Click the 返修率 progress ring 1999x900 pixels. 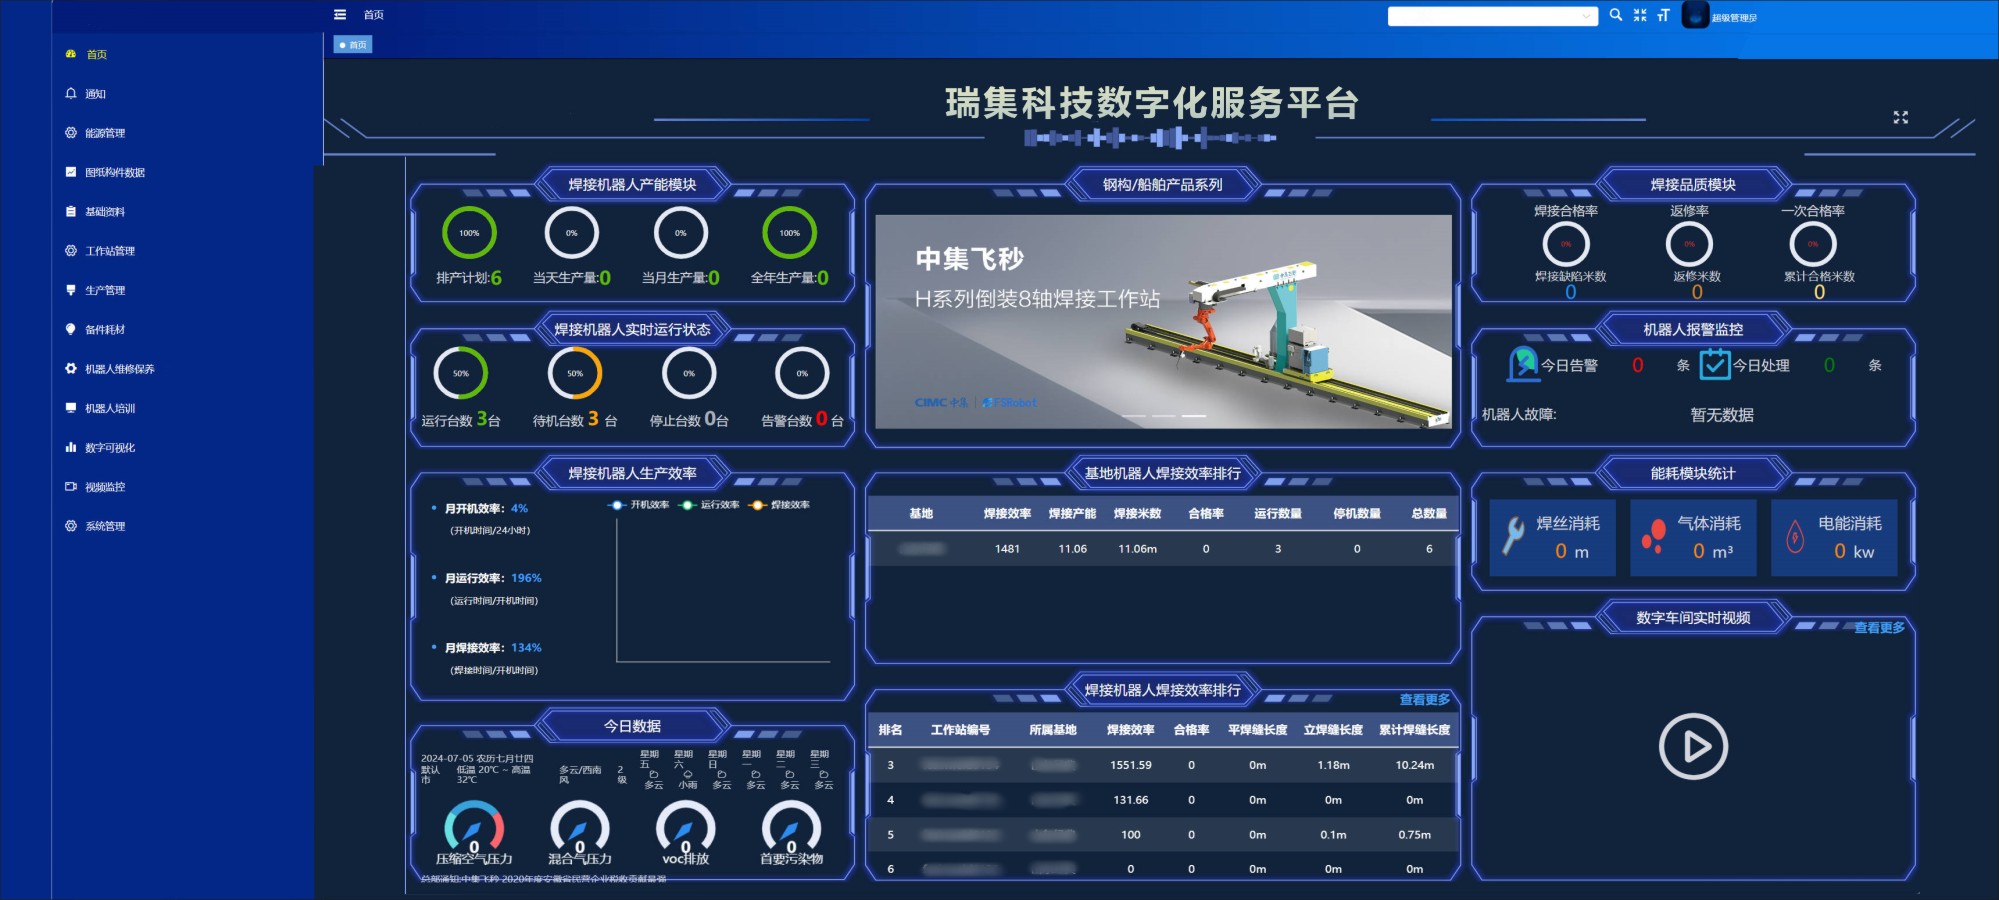tap(1689, 244)
